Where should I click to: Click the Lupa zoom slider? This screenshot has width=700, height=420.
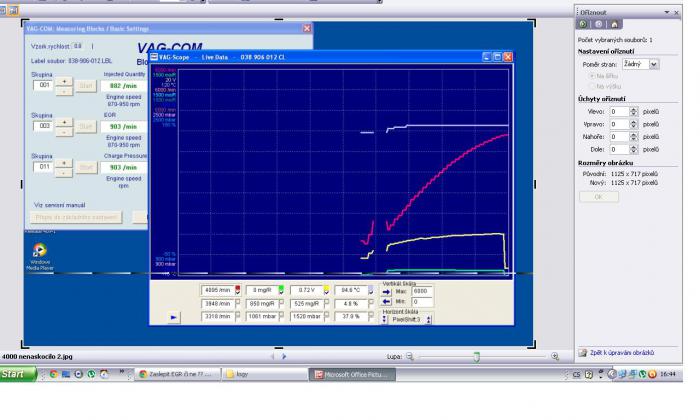point(477,355)
